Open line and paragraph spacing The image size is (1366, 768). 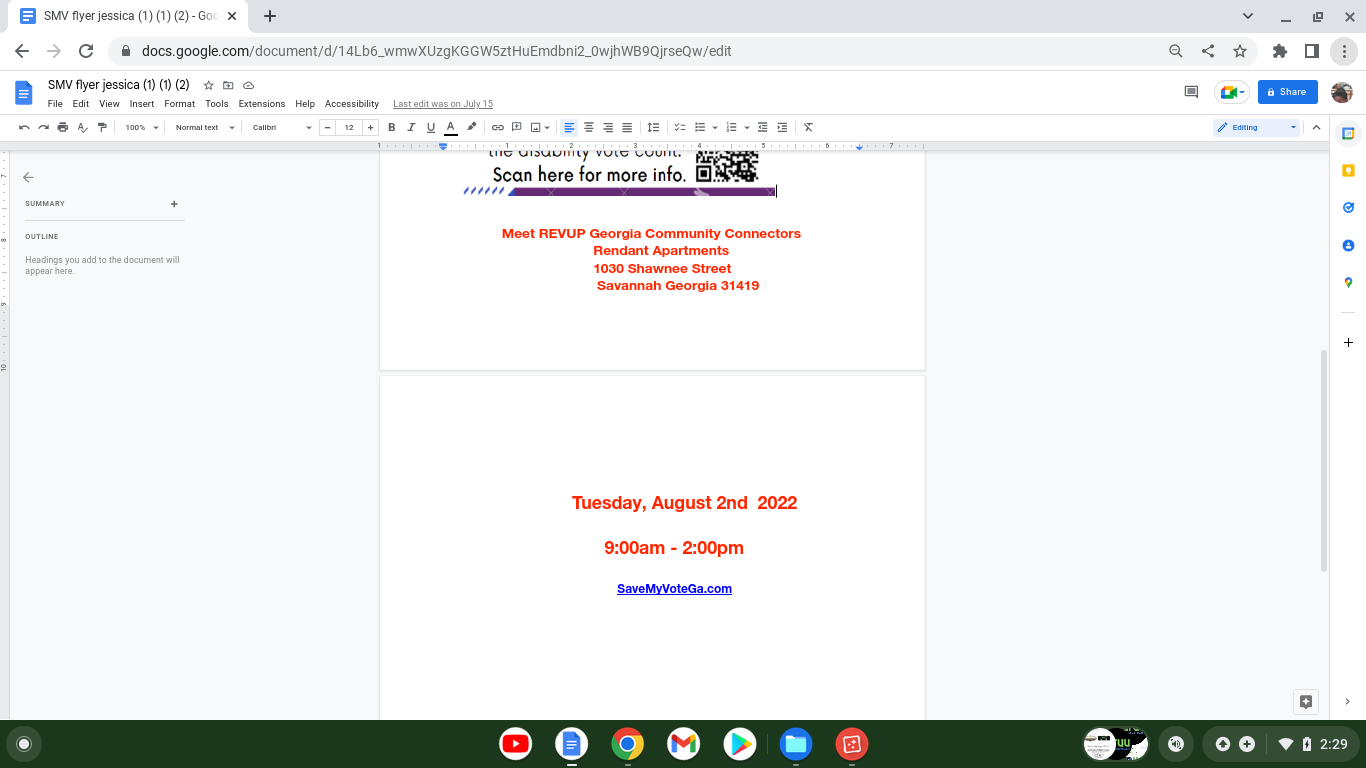click(653, 127)
